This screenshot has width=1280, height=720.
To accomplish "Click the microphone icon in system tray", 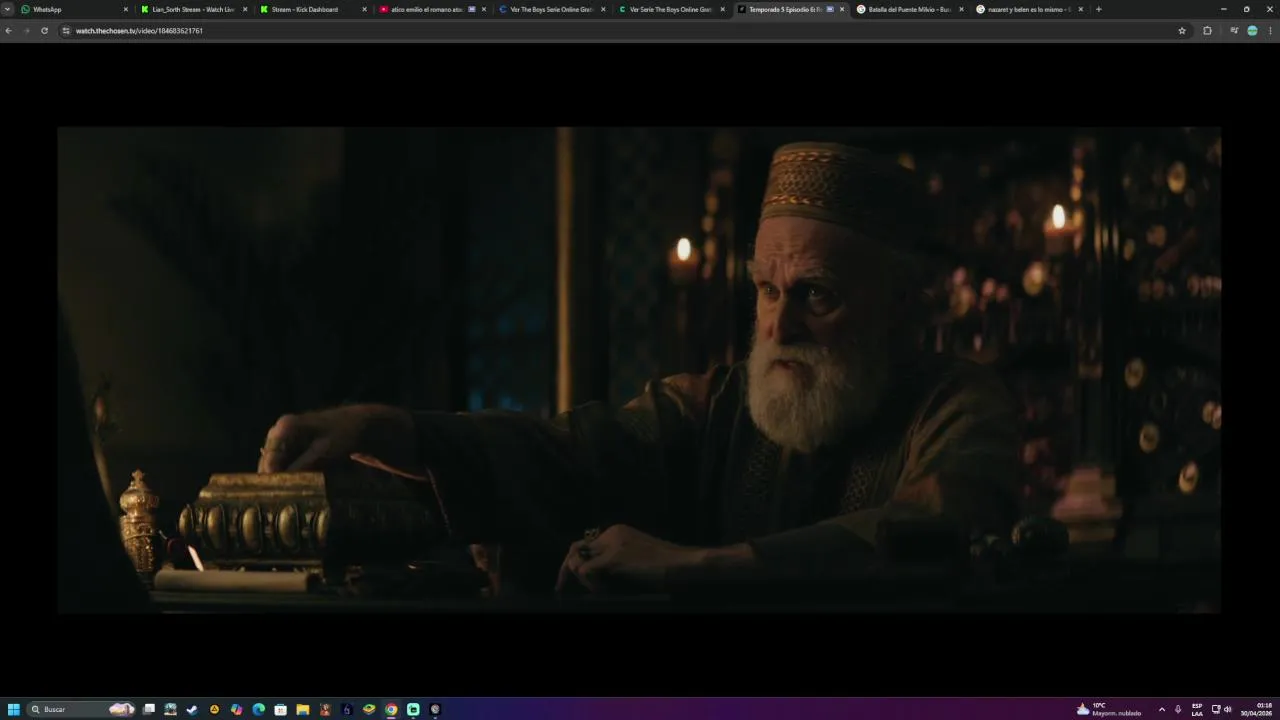I will pos(1178,709).
